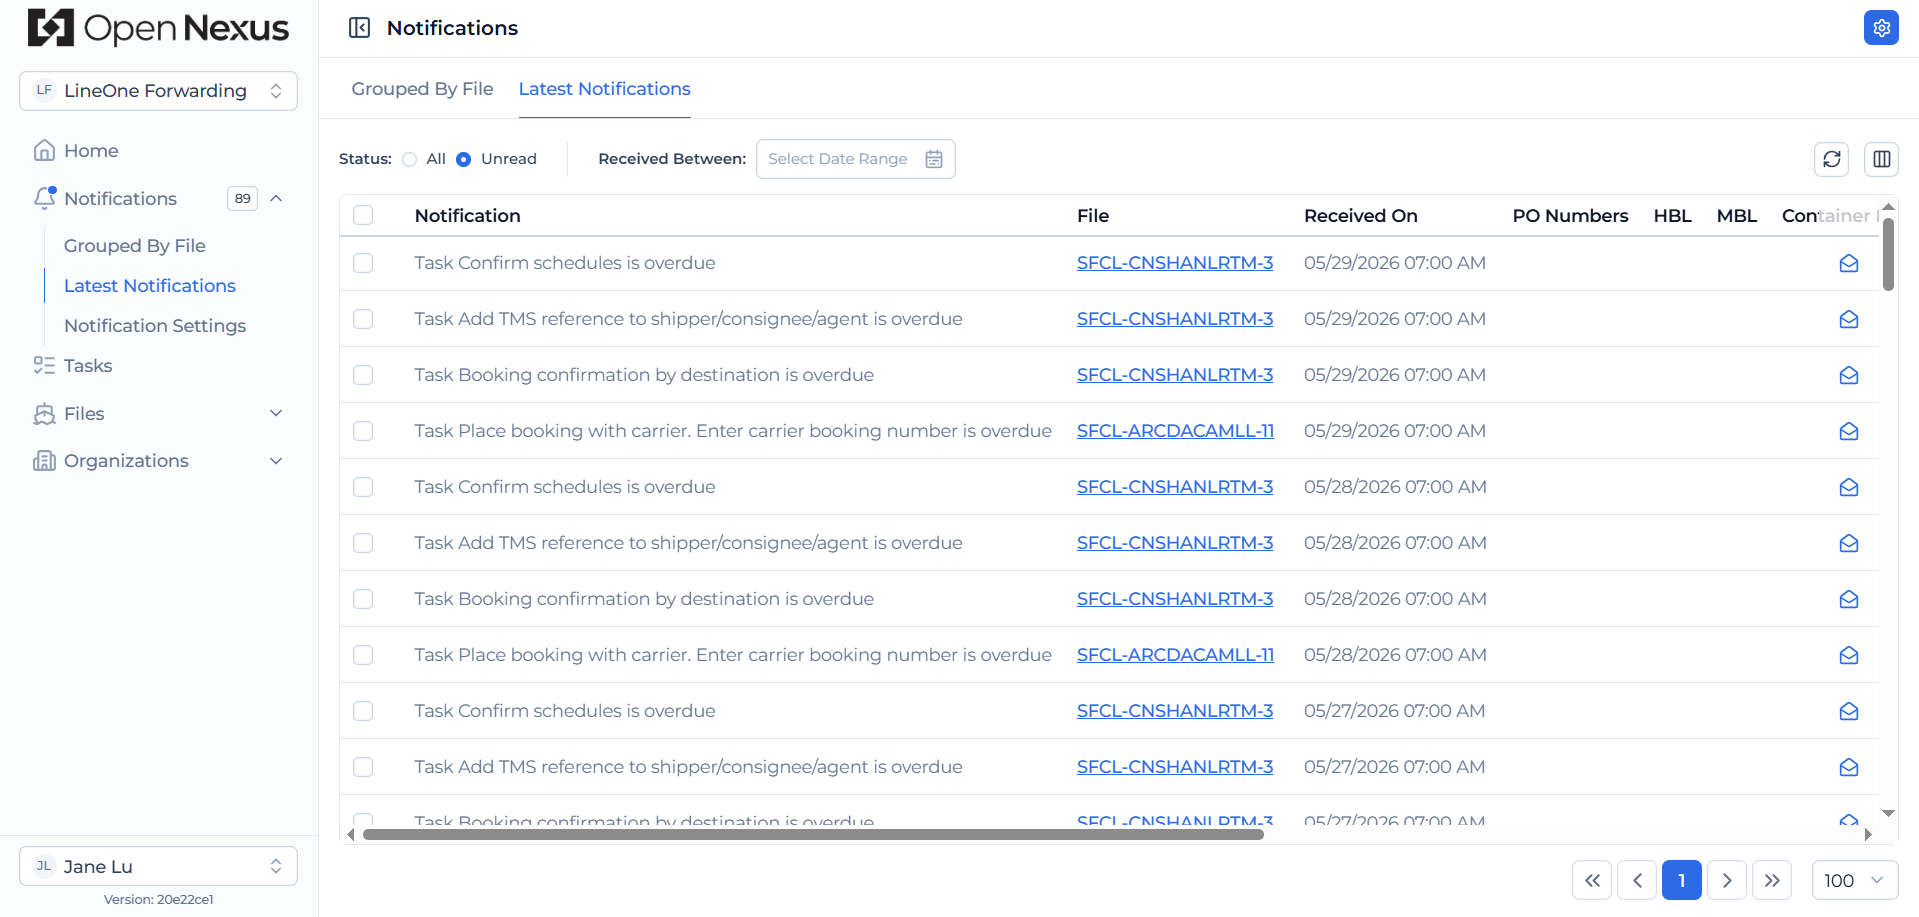Check 05/28 Booking confirmation row checkbox
The width and height of the screenshot is (1919, 917).
[x=363, y=599]
